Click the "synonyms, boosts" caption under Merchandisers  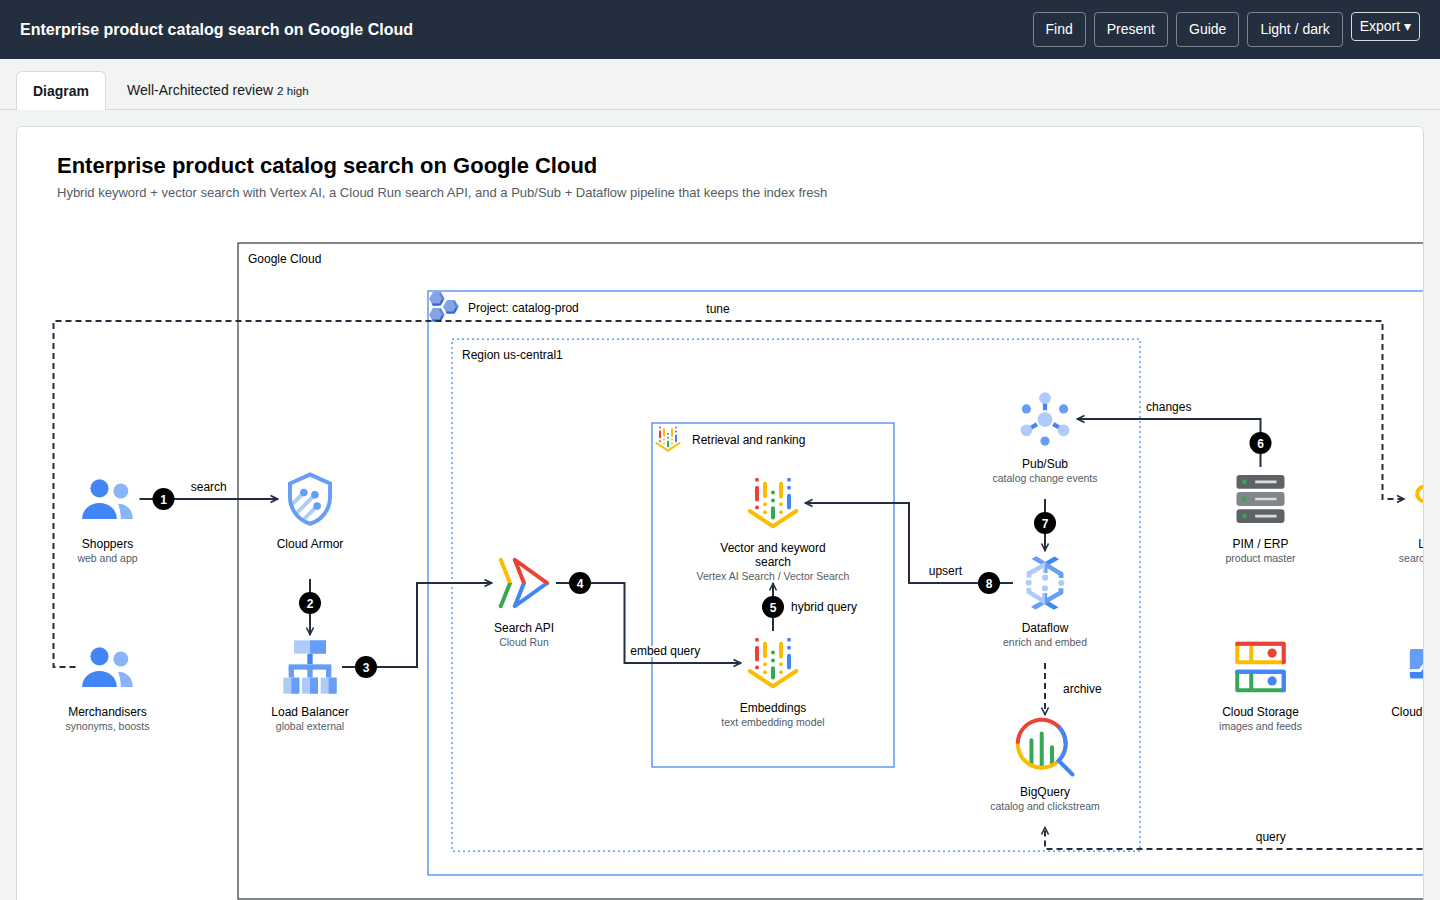pos(107,727)
